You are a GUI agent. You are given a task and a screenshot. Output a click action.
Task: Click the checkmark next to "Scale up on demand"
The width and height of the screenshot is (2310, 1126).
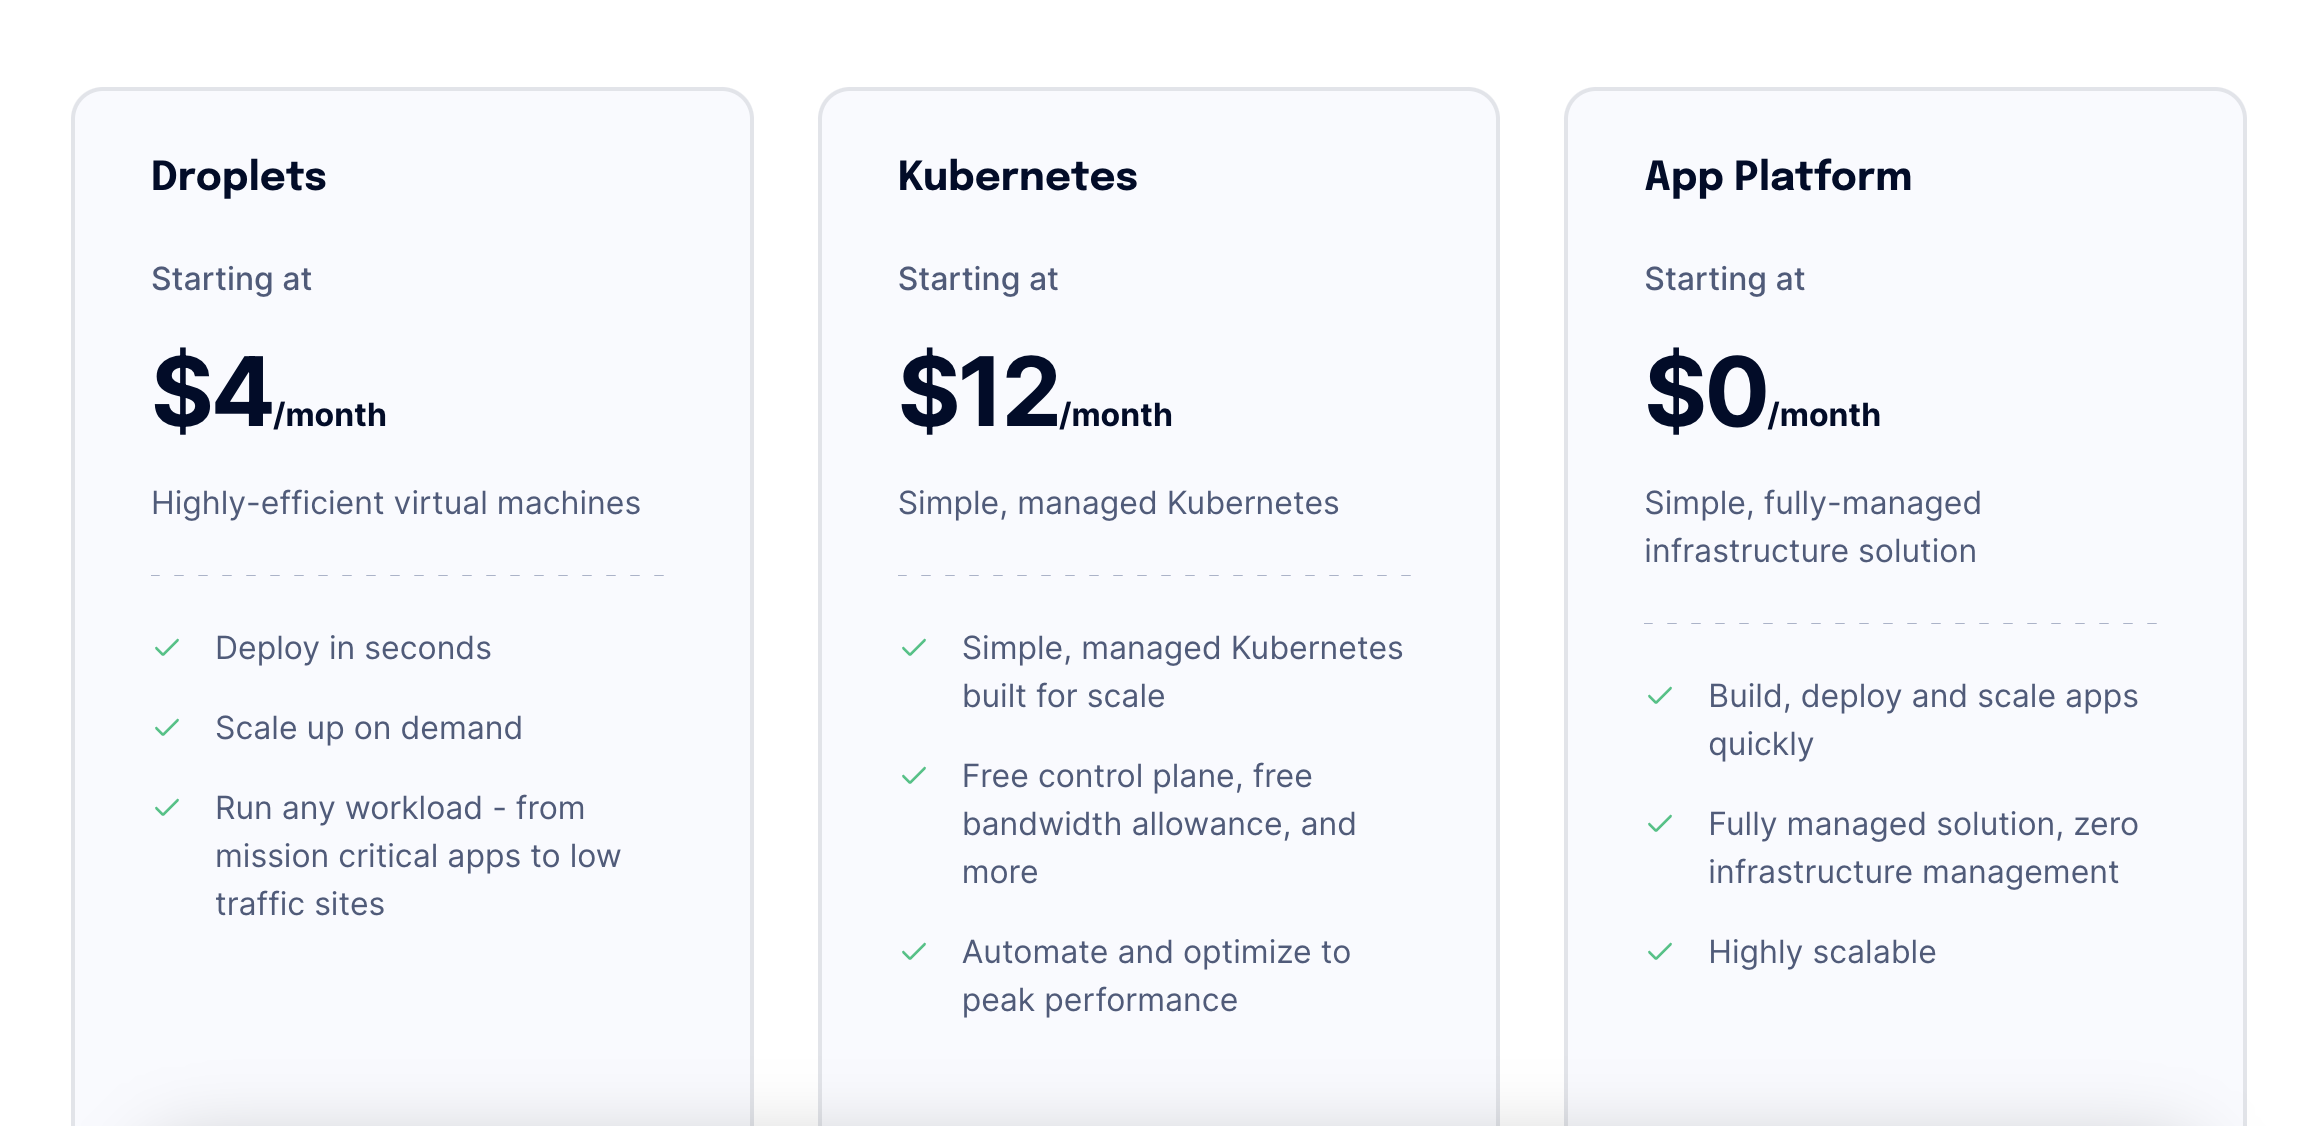tap(167, 728)
